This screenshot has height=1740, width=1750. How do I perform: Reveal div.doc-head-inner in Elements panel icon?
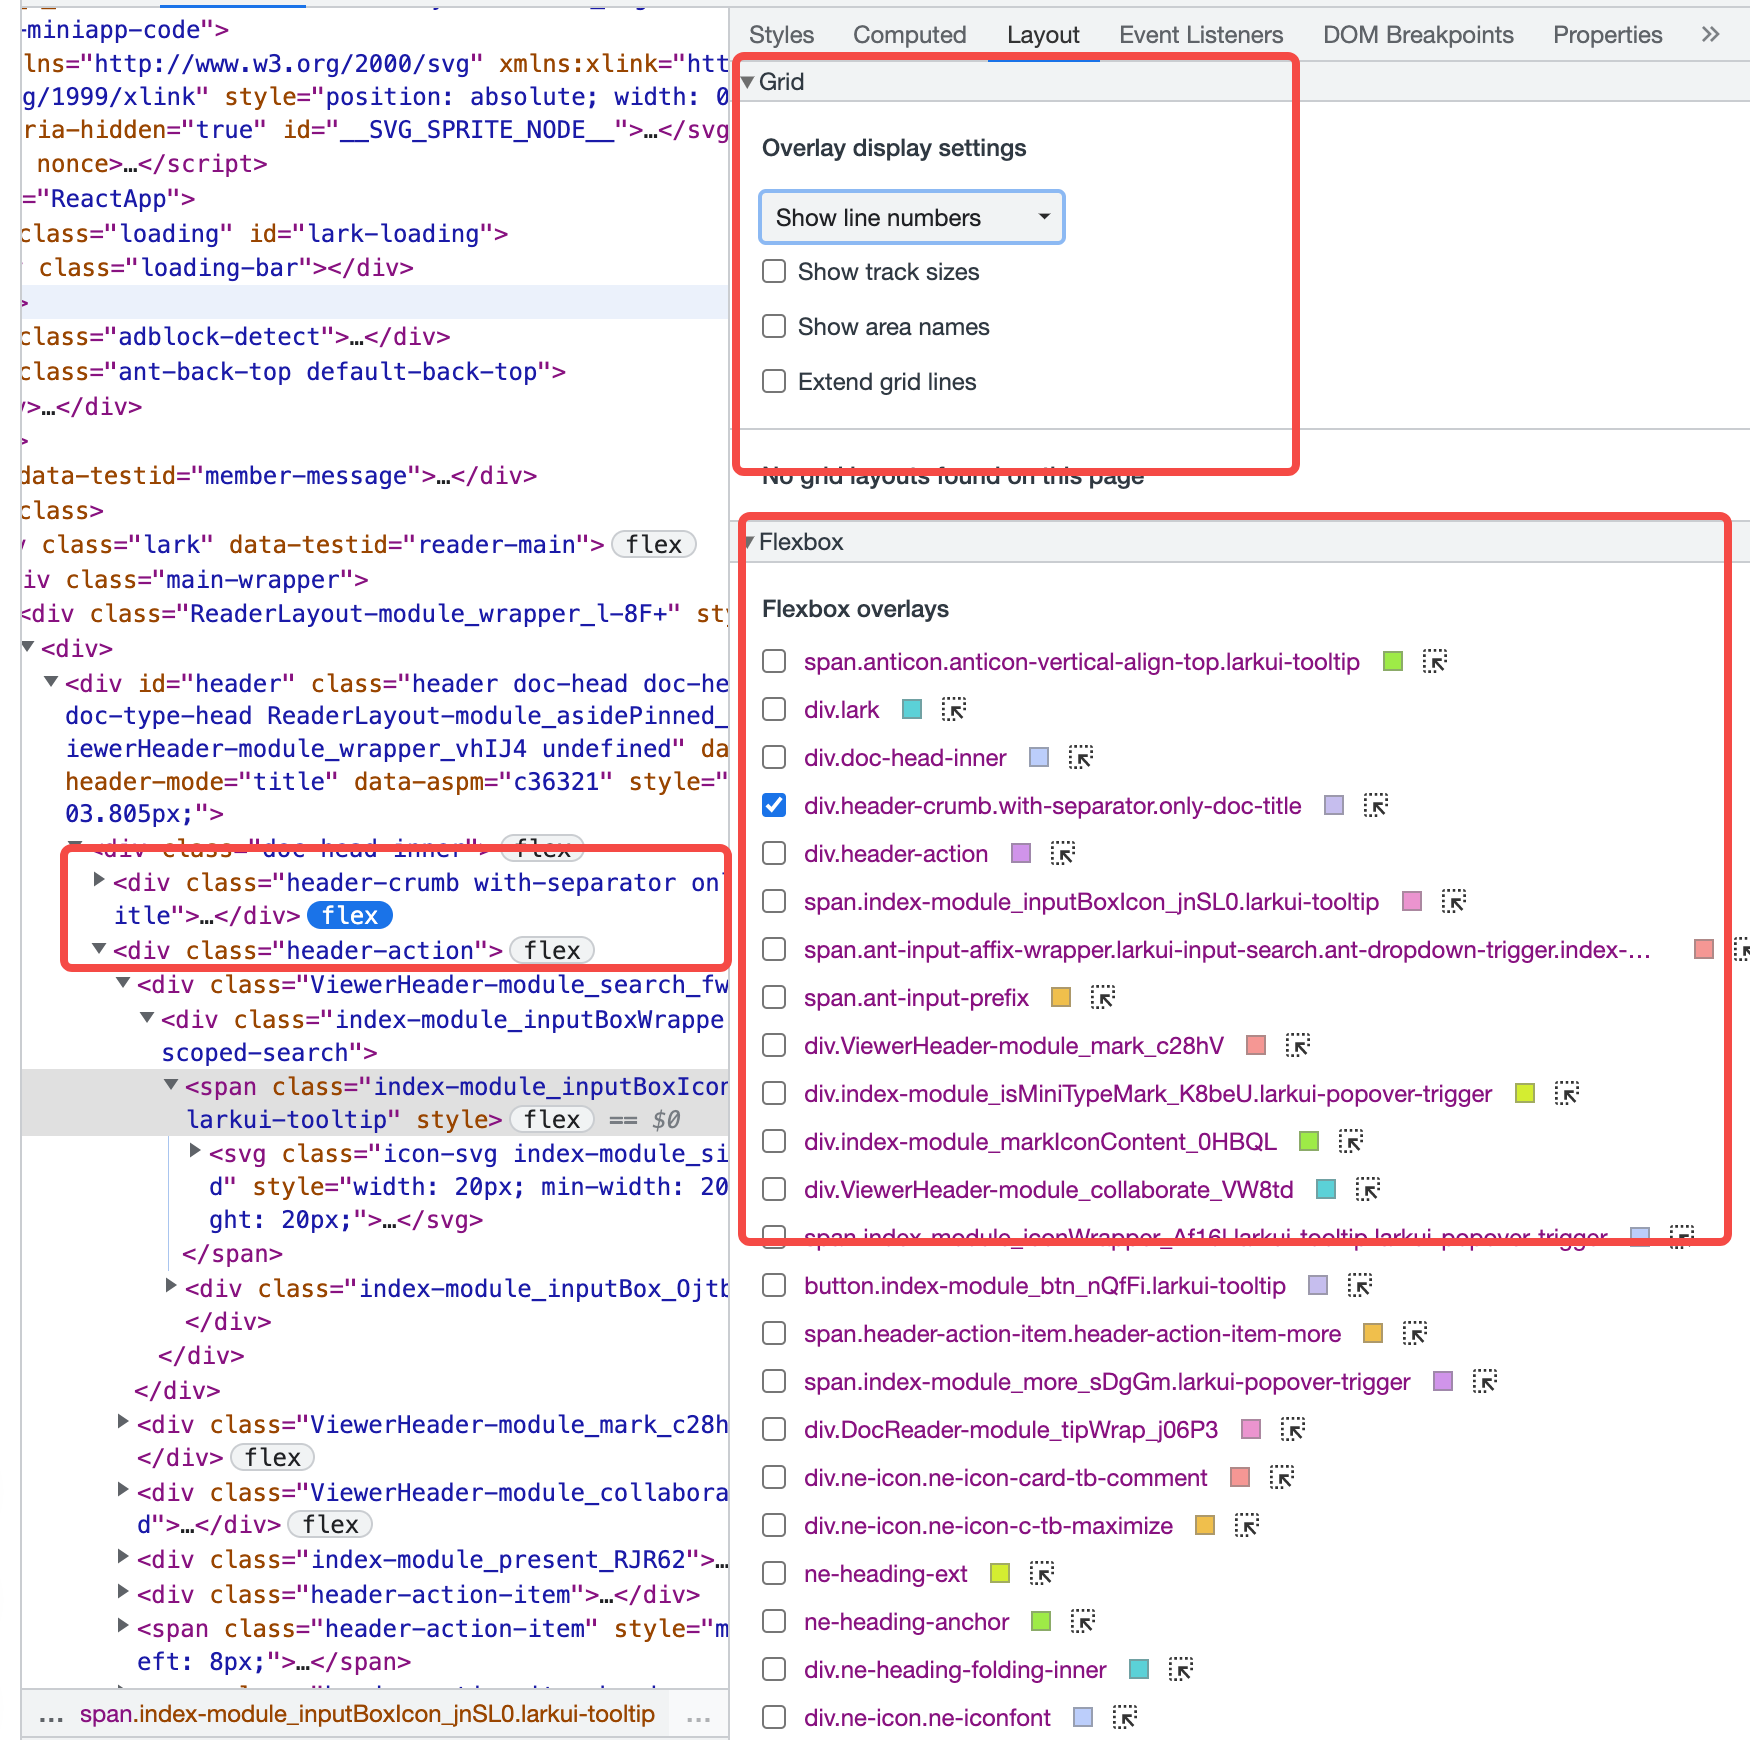[x=1081, y=758]
